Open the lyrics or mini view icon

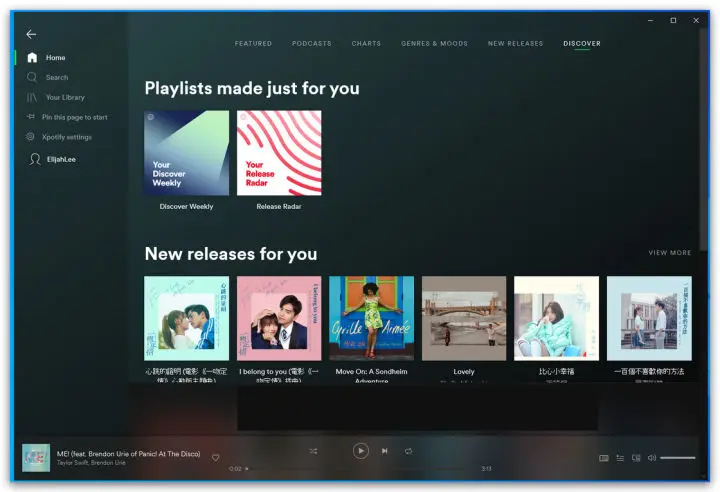pyautogui.click(x=604, y=458)
